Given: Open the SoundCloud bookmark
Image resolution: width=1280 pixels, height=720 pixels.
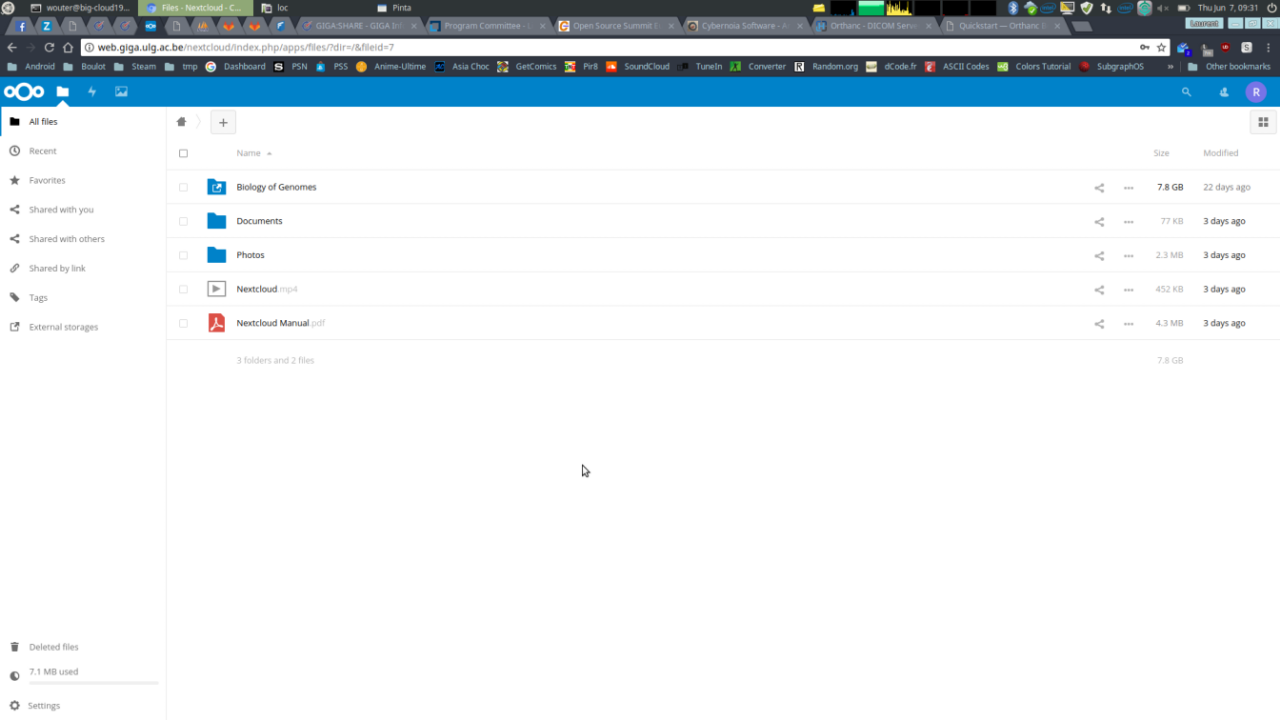Looking at the screenshot, I should pos(637,67).
